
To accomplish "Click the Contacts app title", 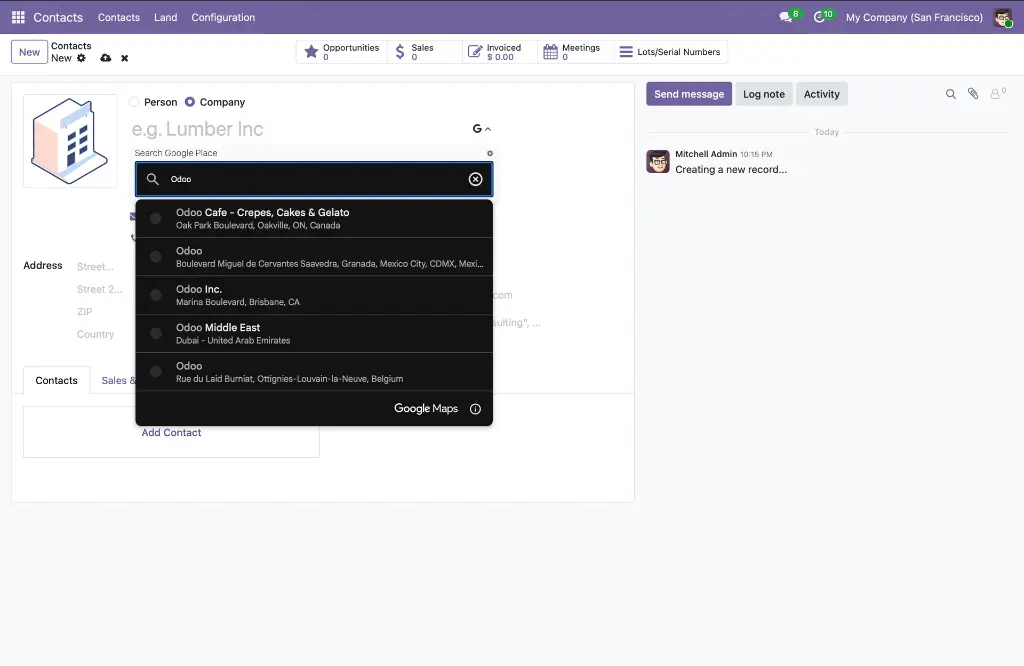I will (58, 17).
